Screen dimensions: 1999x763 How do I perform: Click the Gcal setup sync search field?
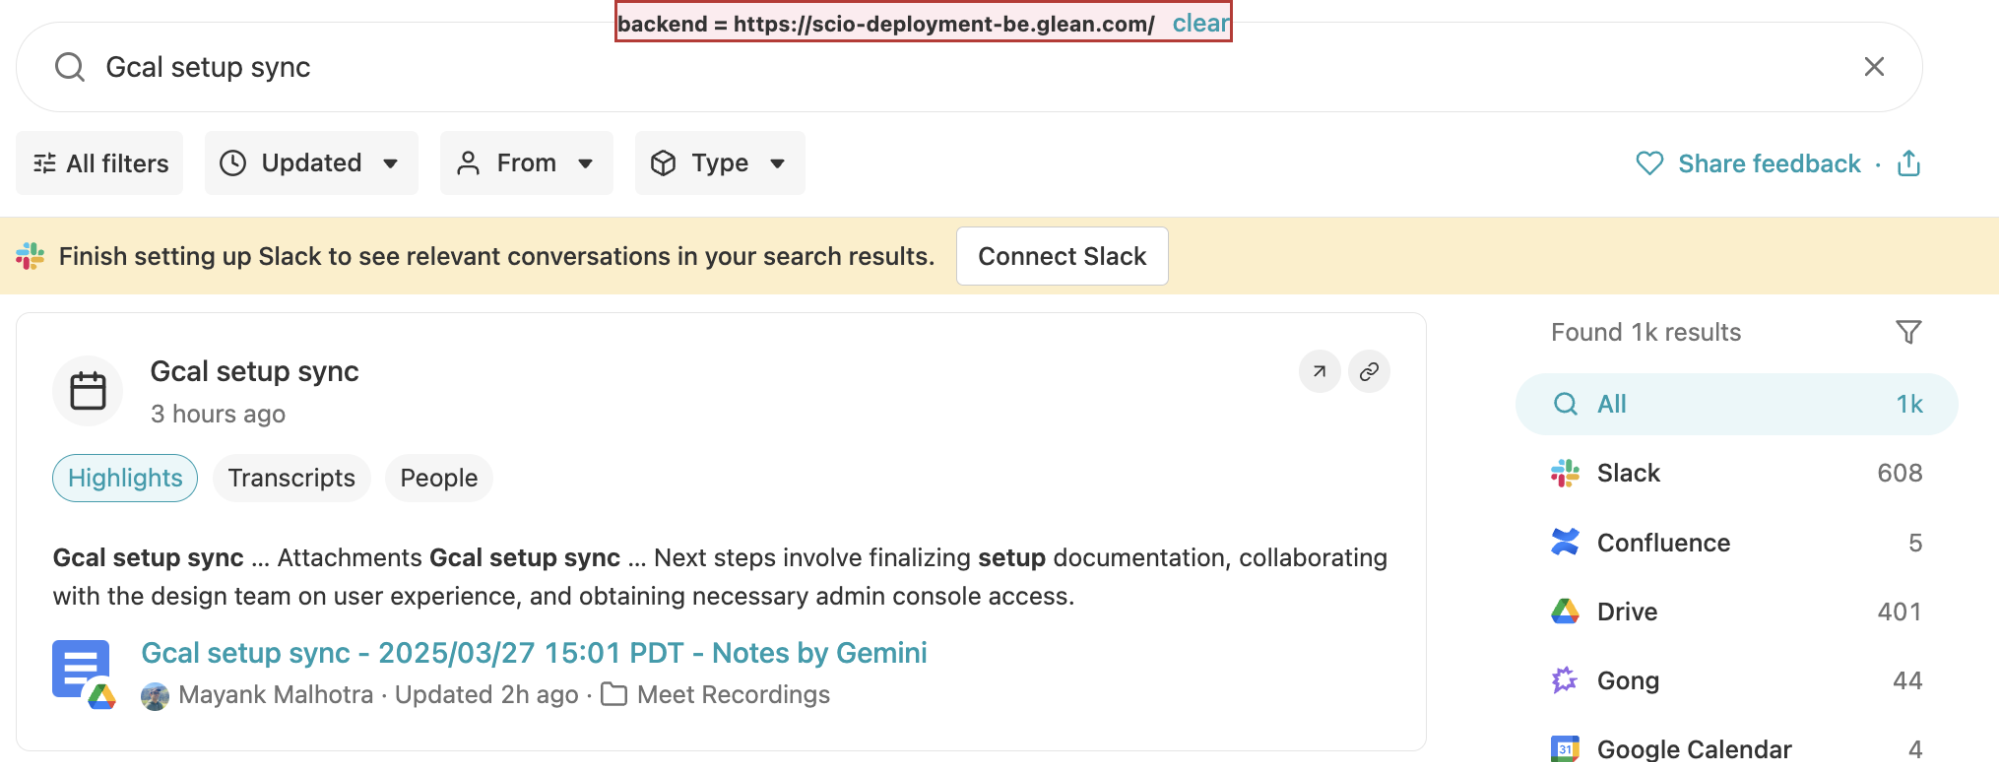click(969, 67)
